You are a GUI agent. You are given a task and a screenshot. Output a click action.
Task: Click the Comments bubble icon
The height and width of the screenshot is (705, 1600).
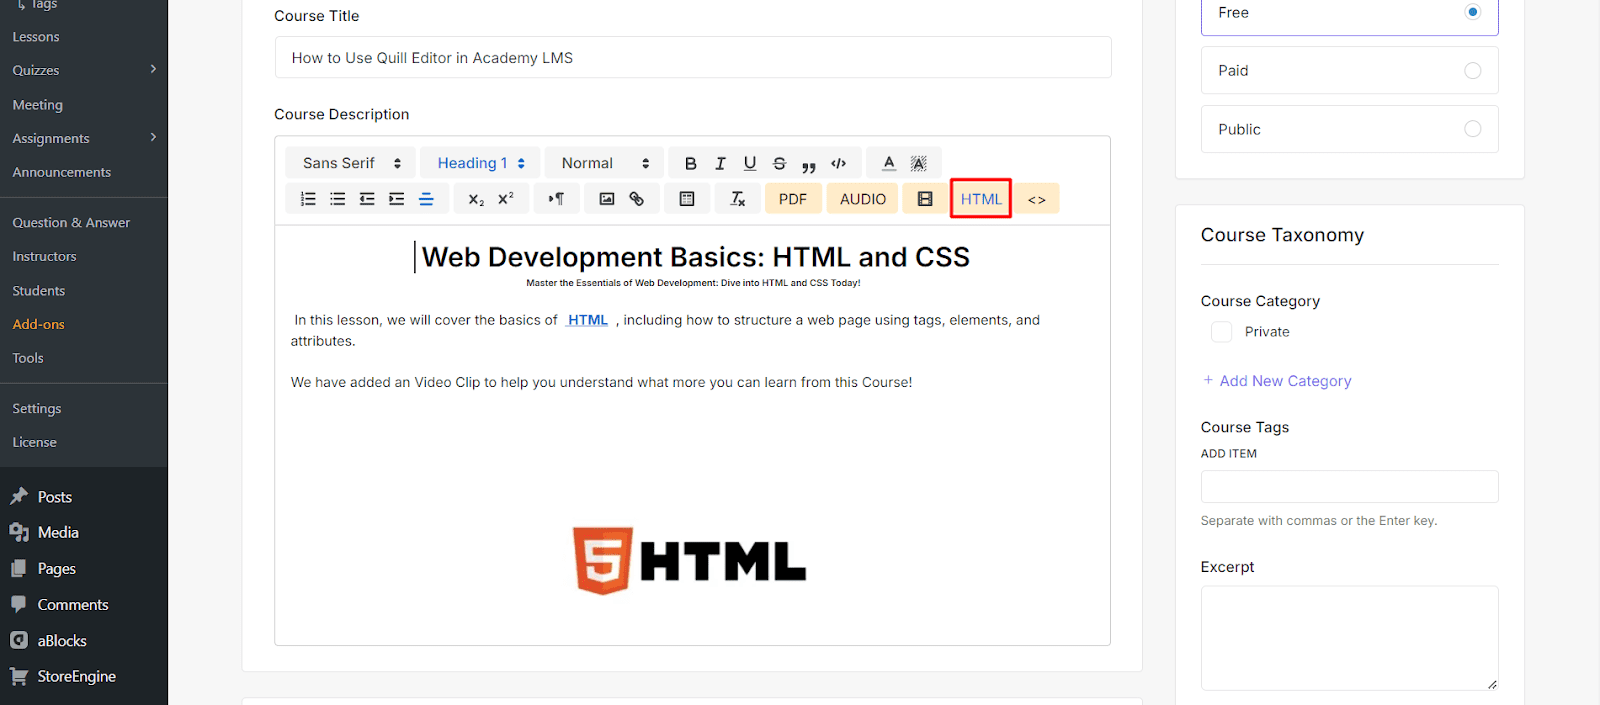pos(19,604)
